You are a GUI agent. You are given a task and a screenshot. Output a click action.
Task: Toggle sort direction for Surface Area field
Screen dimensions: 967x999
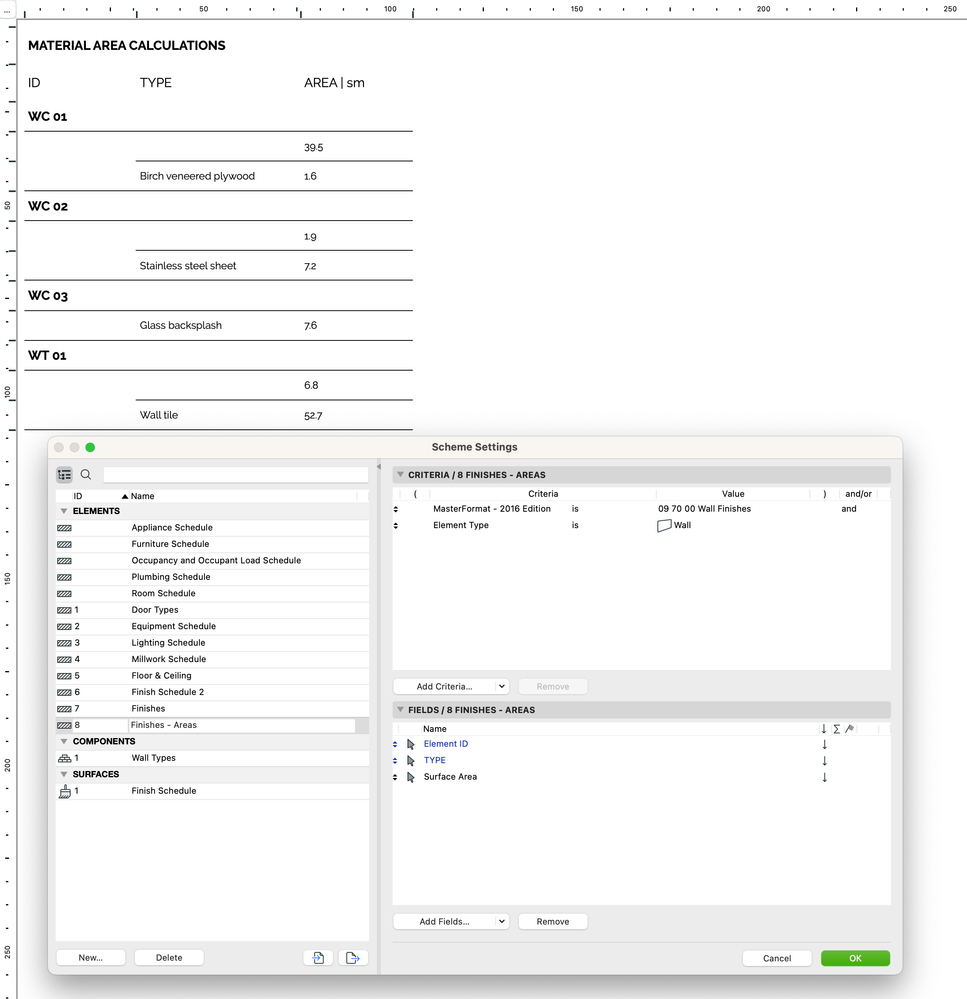click(824, 777)
